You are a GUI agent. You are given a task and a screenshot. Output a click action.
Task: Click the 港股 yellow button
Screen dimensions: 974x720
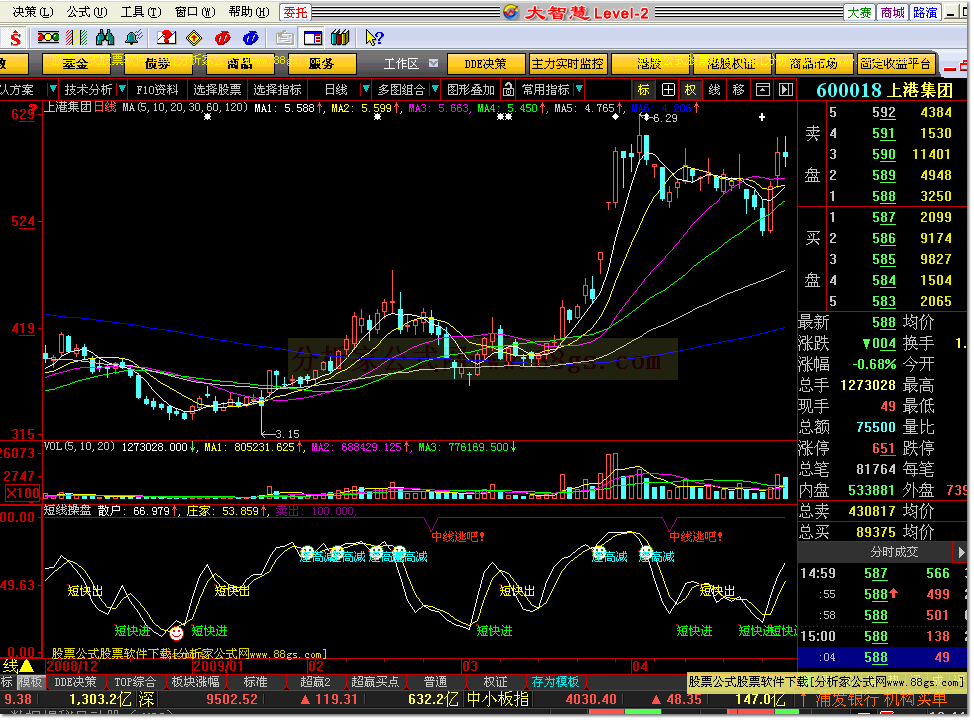(650, 64)
